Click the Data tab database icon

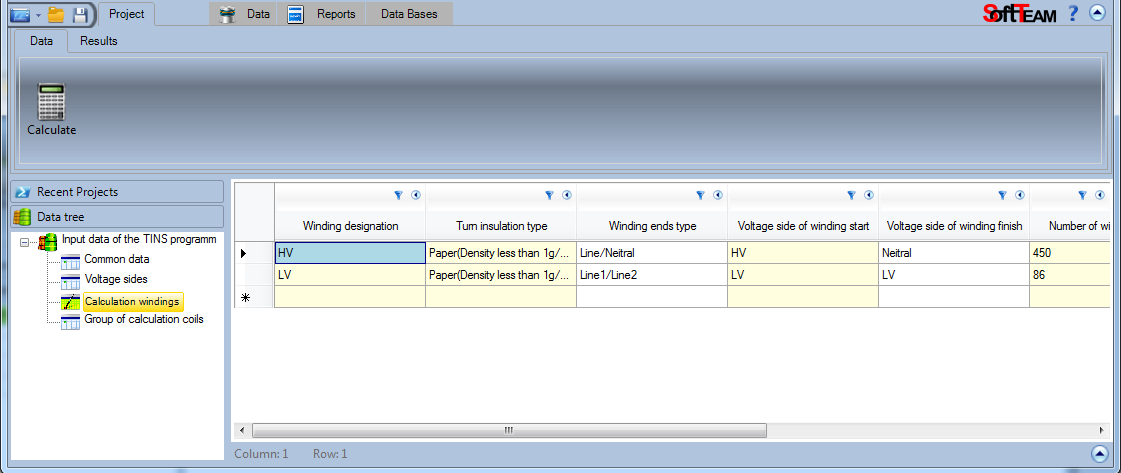pos(228,14)
